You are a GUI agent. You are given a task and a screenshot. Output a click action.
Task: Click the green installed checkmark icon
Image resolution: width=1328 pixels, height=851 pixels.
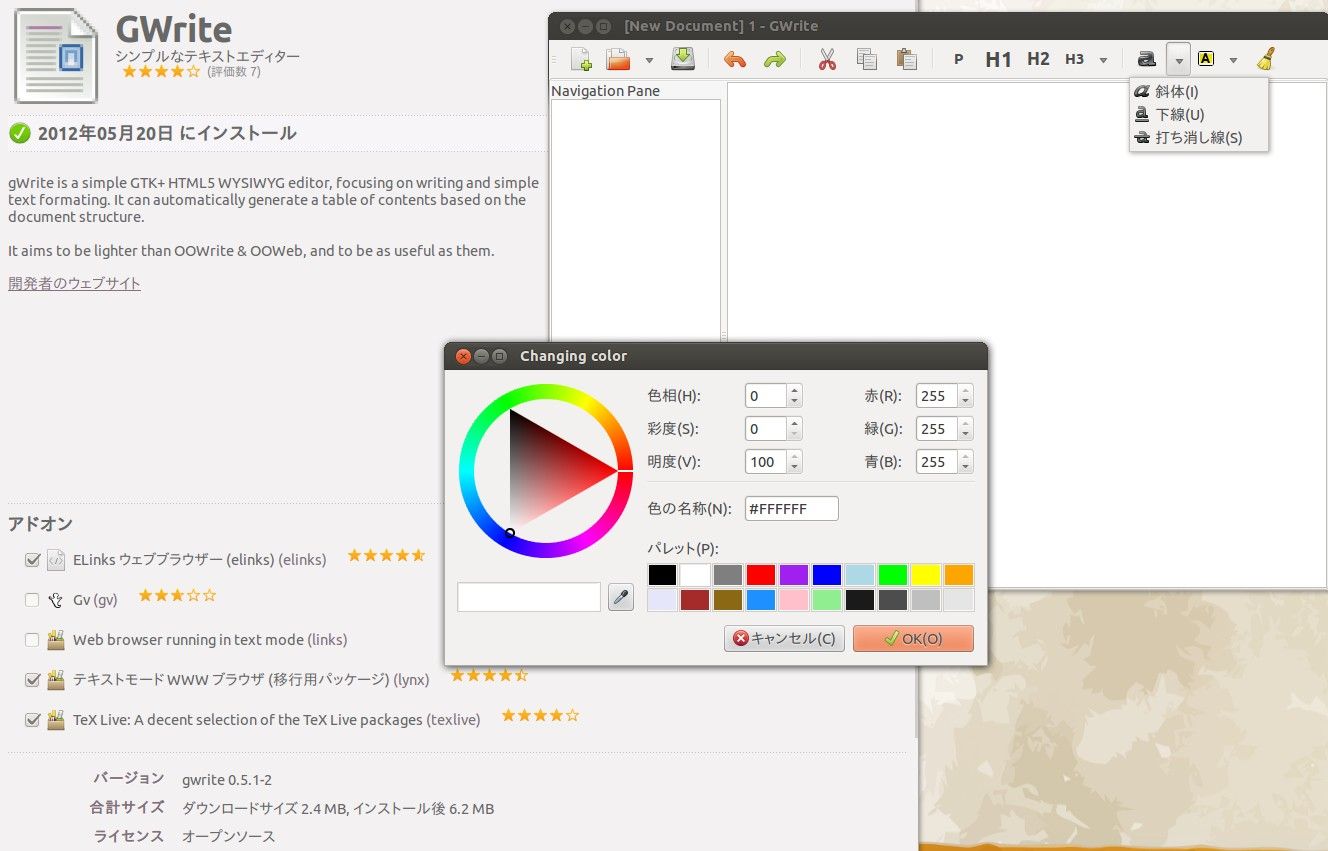pos(19,133)
